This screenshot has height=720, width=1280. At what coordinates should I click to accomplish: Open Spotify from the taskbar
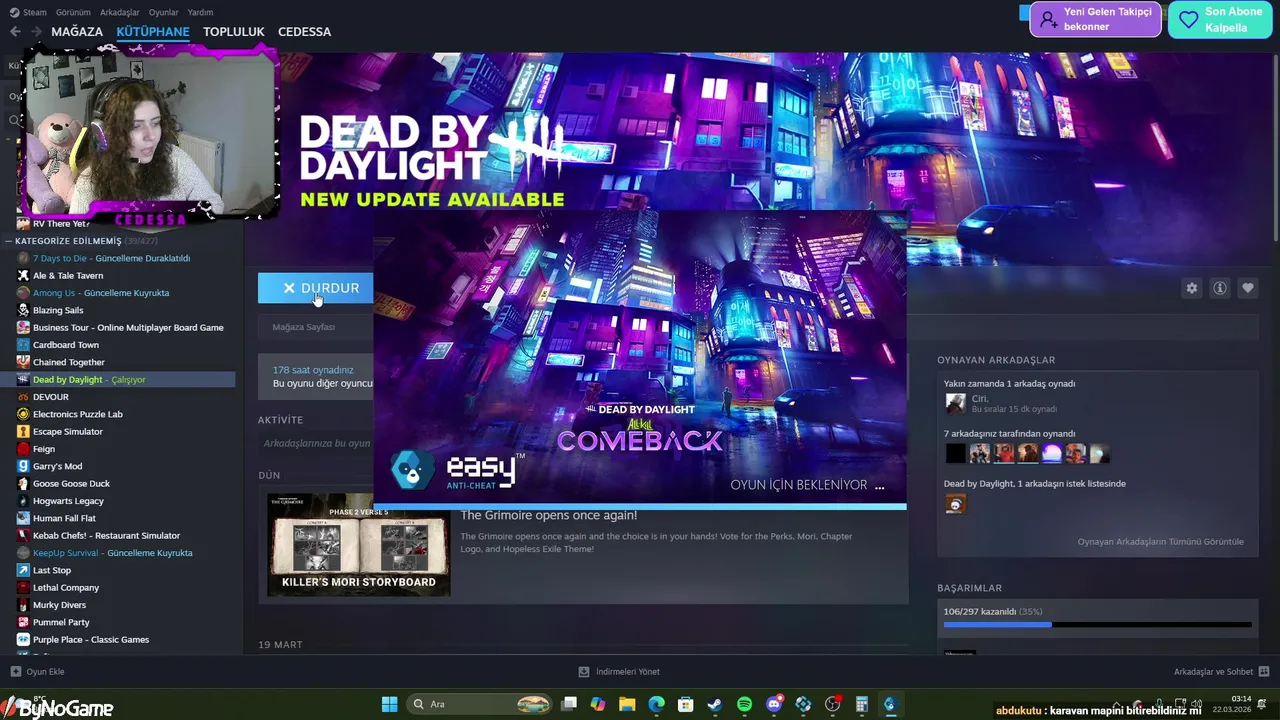point(744,704)
